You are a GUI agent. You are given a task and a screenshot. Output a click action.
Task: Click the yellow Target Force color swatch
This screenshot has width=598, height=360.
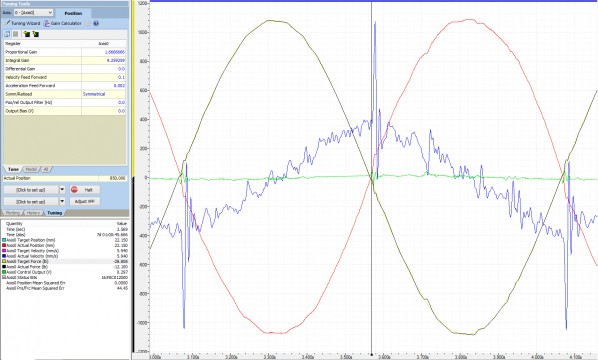pos(4,262)
